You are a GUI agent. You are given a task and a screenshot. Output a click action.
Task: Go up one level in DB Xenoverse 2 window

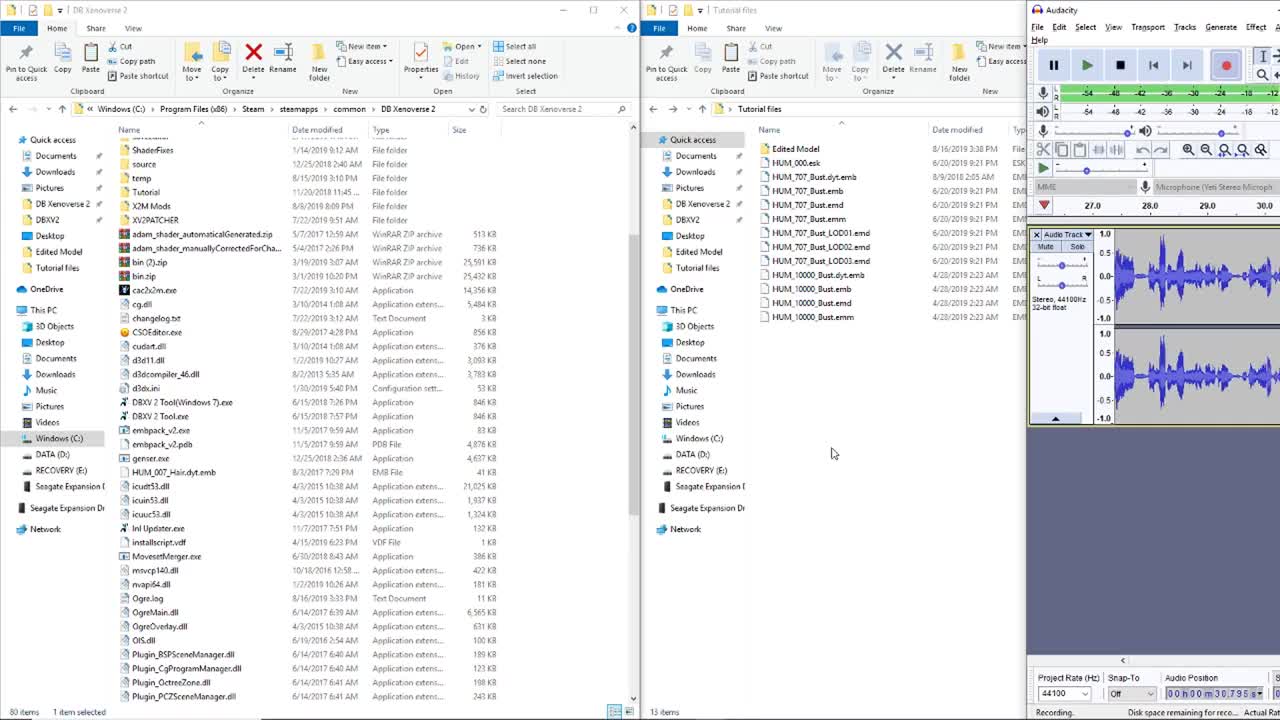pos(62,109)
